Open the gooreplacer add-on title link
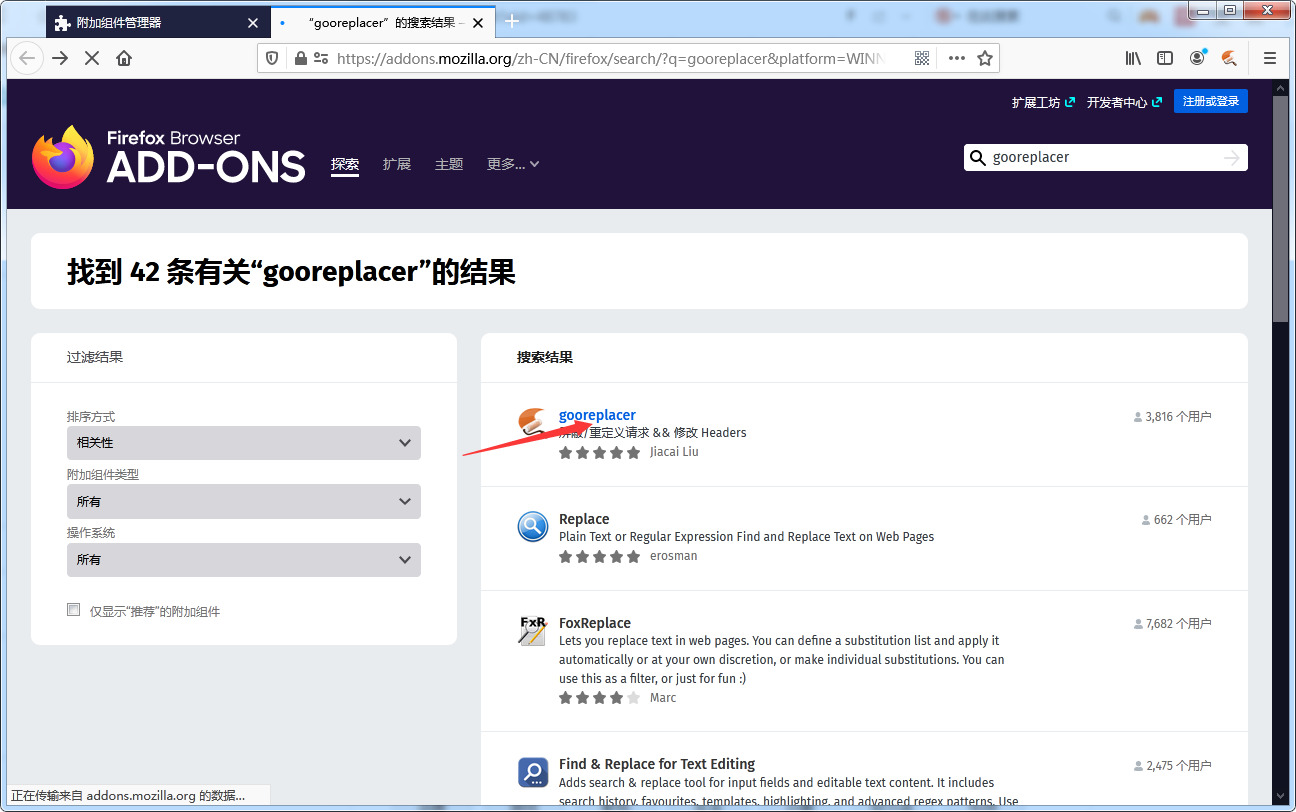 597,415
